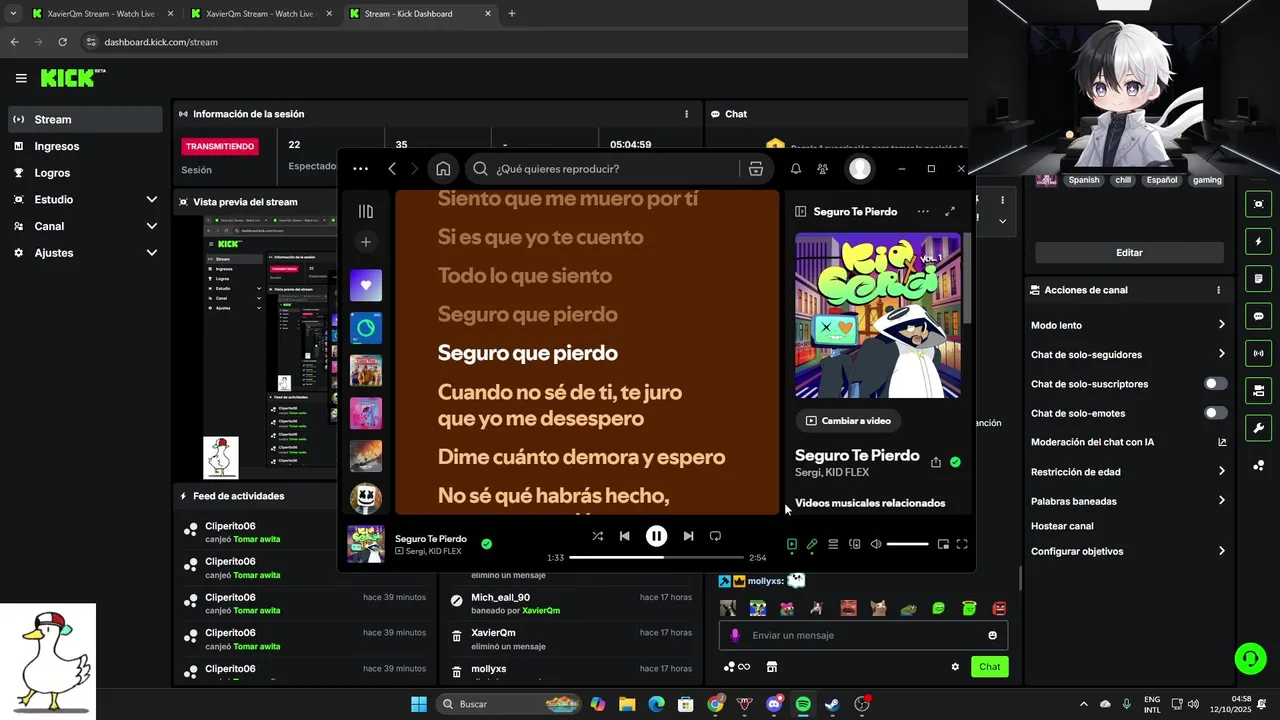This screenshot has height=720, width=1280.
Task: Click lyric line Dime cuánto demora y espero
Action: tap(581, 457)
